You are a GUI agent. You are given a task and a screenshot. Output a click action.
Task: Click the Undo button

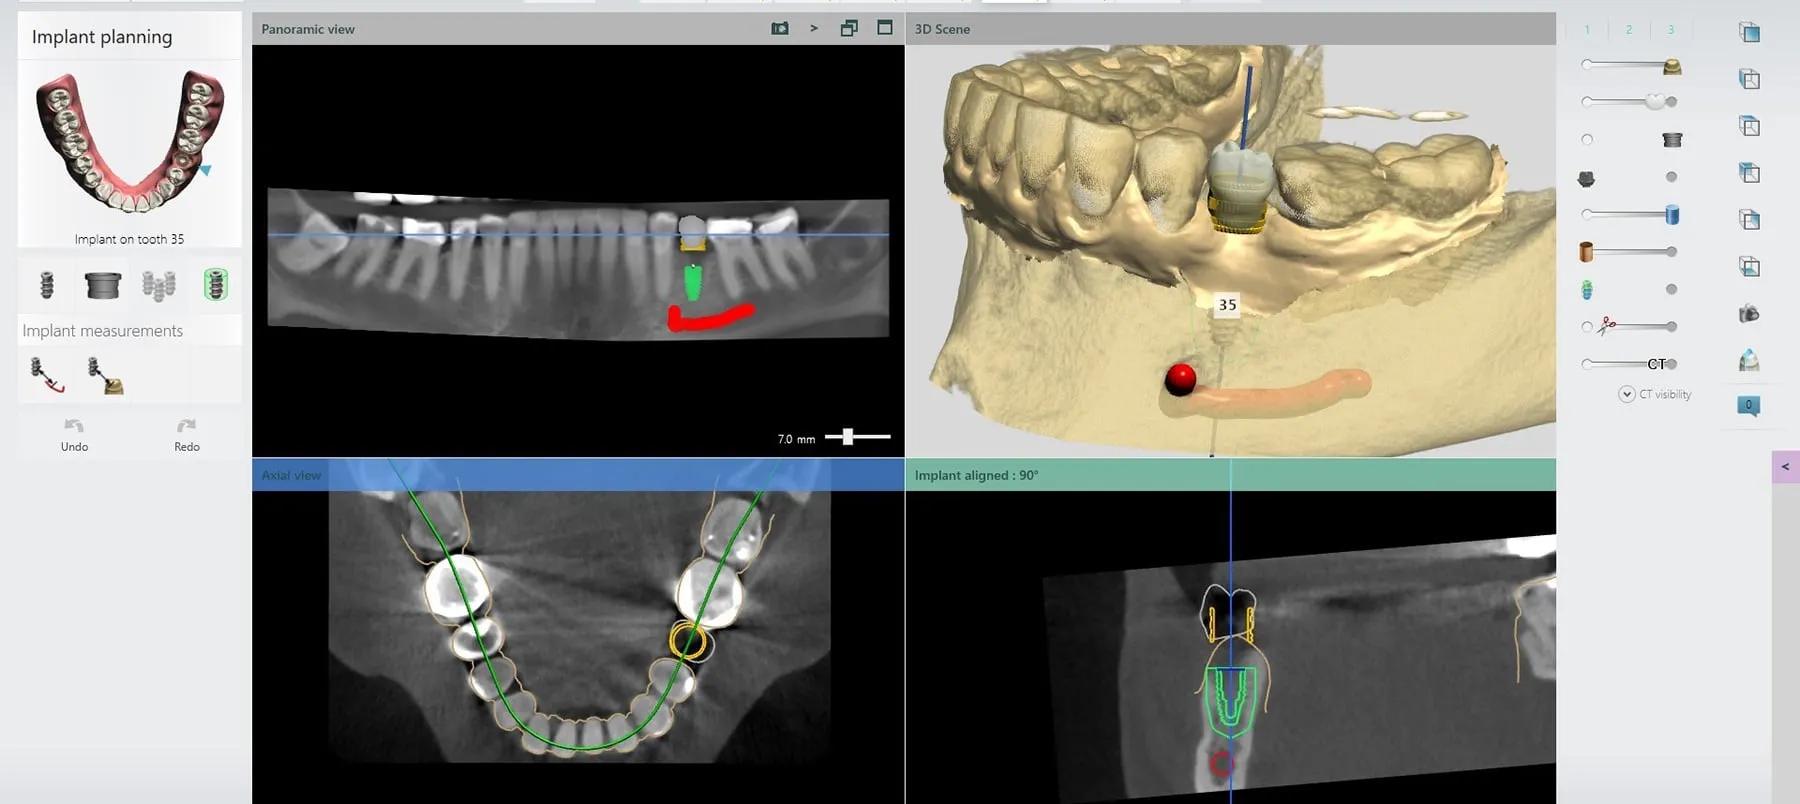[x=74, y=435]
